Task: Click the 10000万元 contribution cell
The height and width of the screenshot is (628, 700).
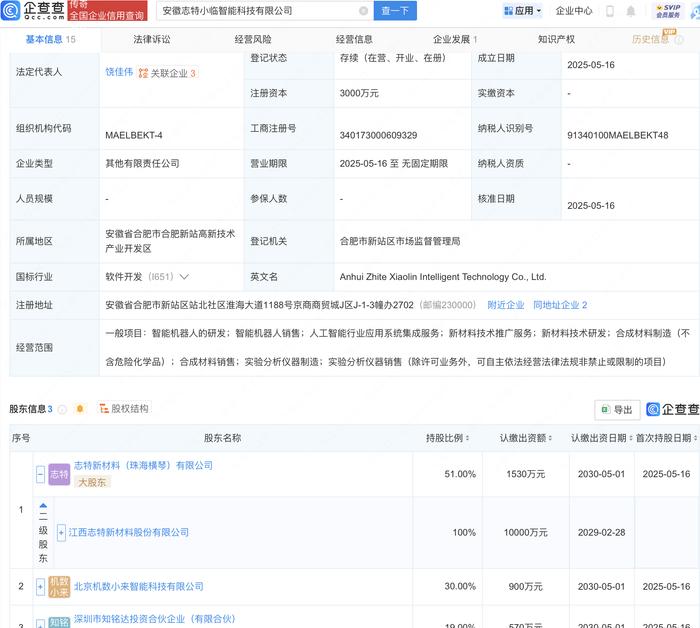Action: click(525, 532)
